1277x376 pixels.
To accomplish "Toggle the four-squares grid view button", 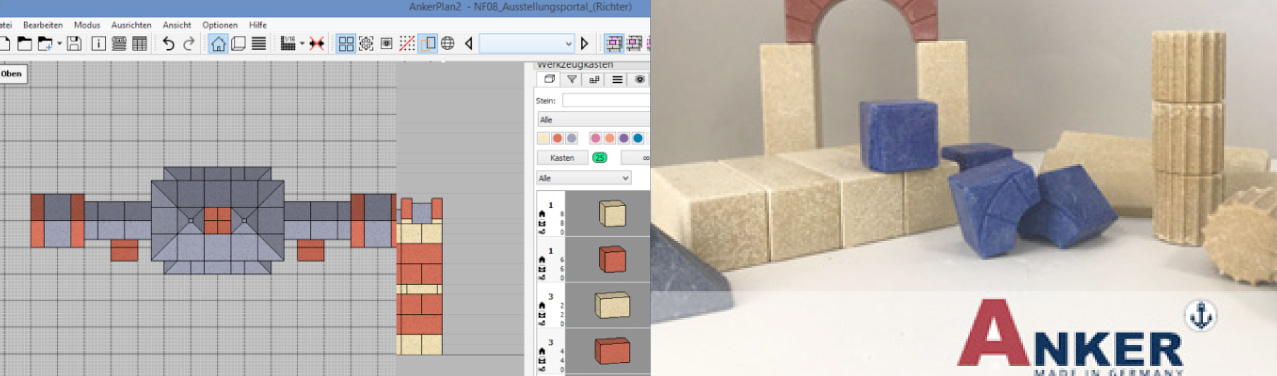I will (x=346, y=44).
